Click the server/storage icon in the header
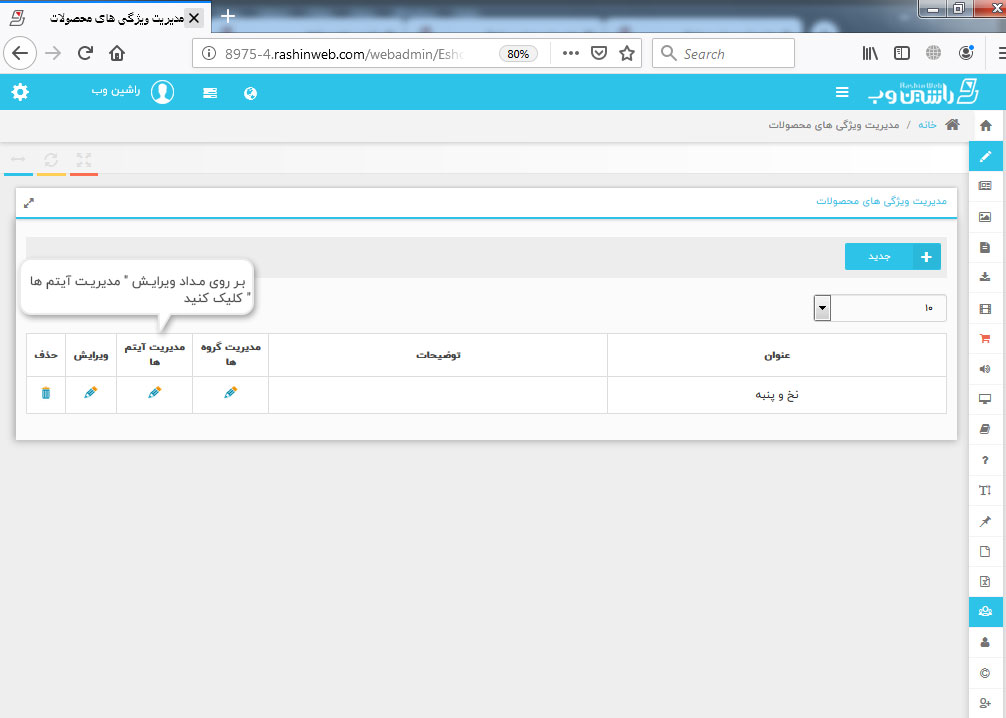This screenshot has height=718, width=1006. point(210,93)
